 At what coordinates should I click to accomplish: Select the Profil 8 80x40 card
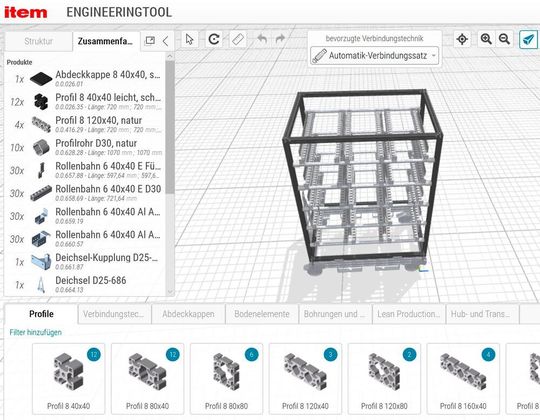[147, 379]
